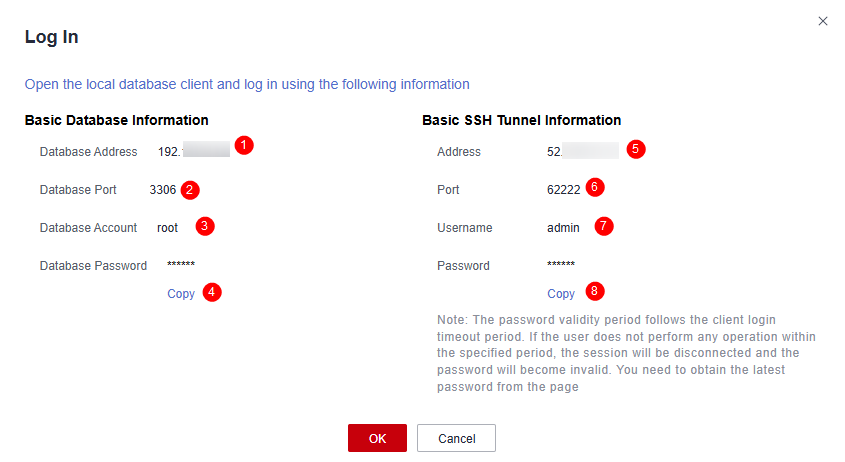Click the SSH port value 62222

point(563,190)
